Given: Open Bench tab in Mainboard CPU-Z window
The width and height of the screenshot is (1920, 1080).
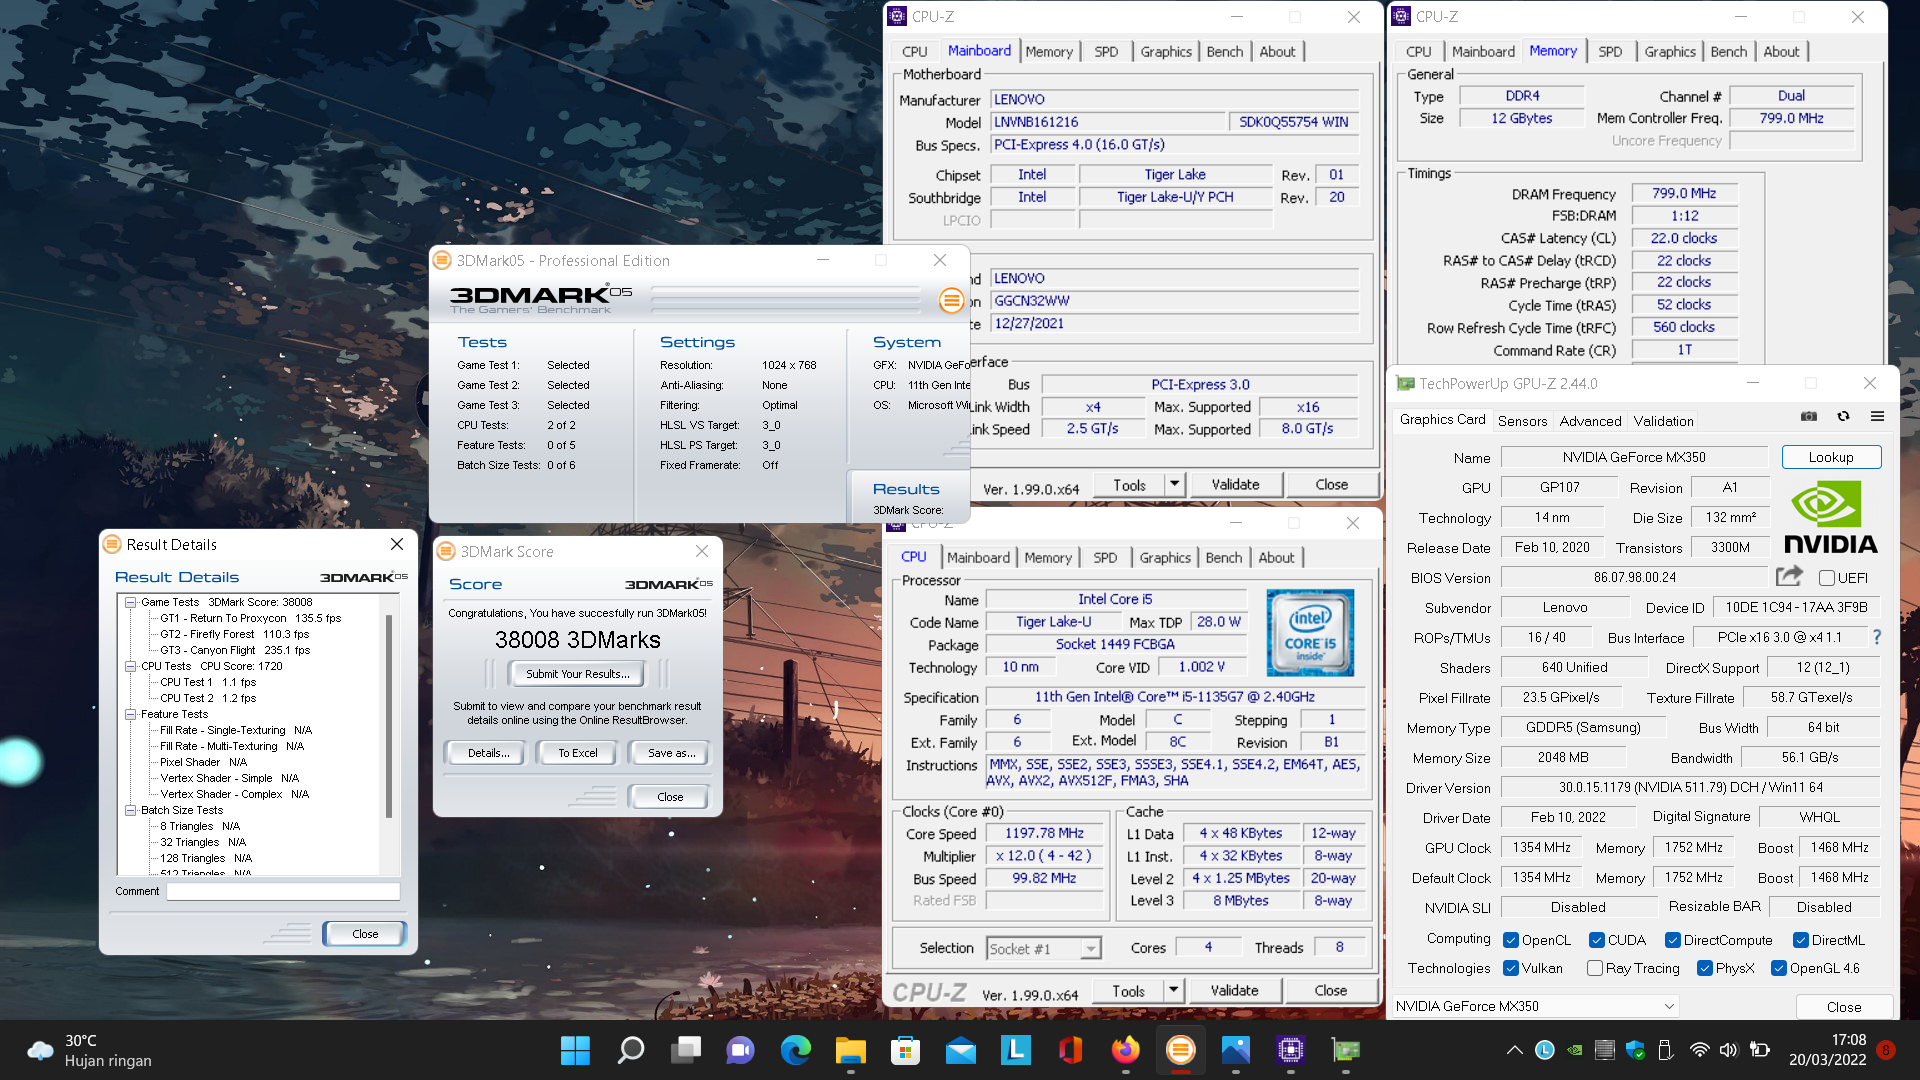Looking at the screenshot, I should pyautogui.click(x=1225, y=52).
